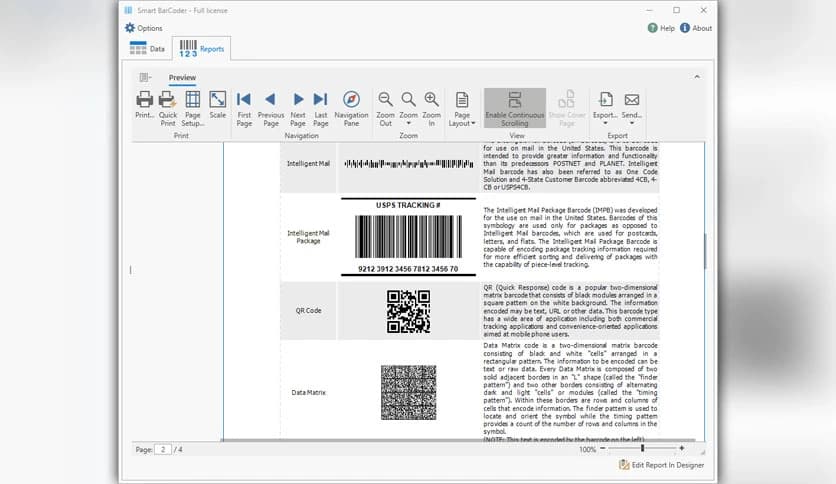Click the 100% zoom level text
The image size is (836, 484).
point(587,449)
